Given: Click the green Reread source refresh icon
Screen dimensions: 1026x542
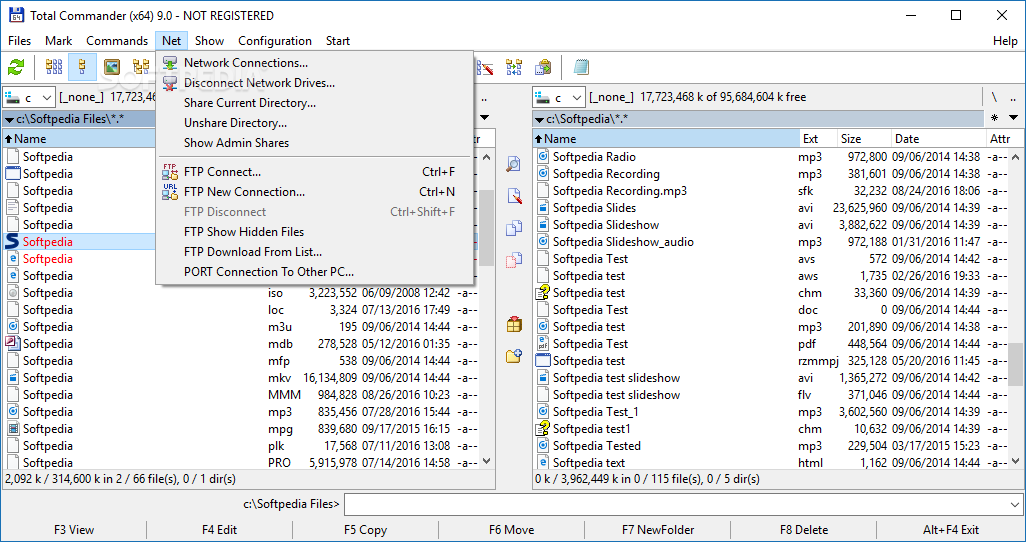Looking at the screenshot, I should pyautogui.click(x=16, y=67).
